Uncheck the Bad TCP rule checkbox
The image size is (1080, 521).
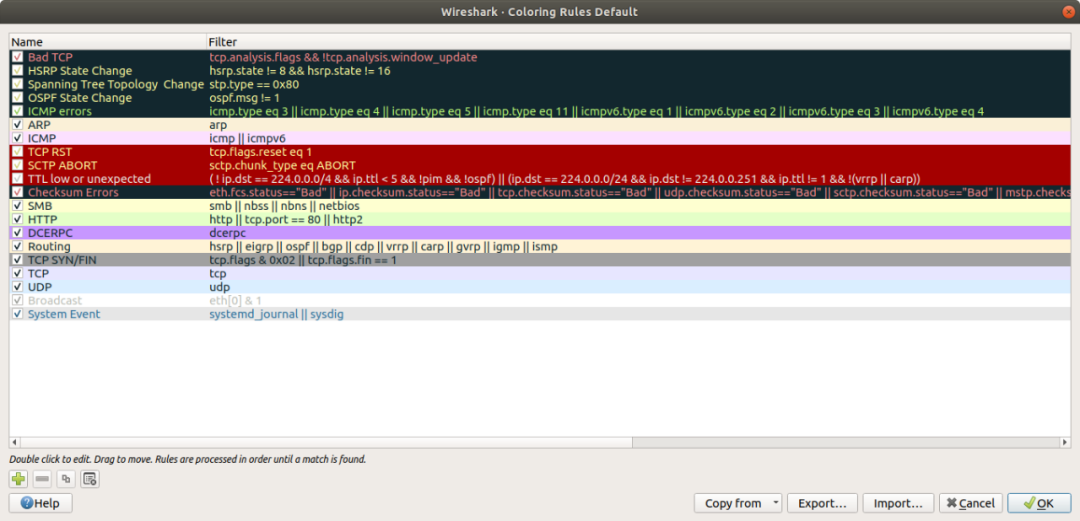click(17, 57)
